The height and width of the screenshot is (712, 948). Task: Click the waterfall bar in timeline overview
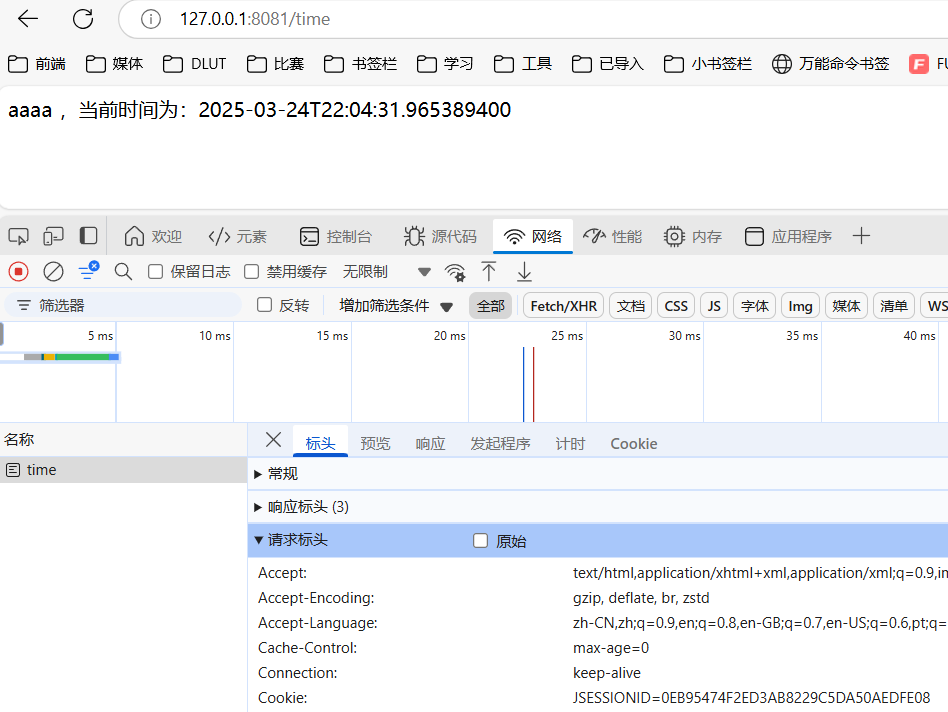pos(71,357)
